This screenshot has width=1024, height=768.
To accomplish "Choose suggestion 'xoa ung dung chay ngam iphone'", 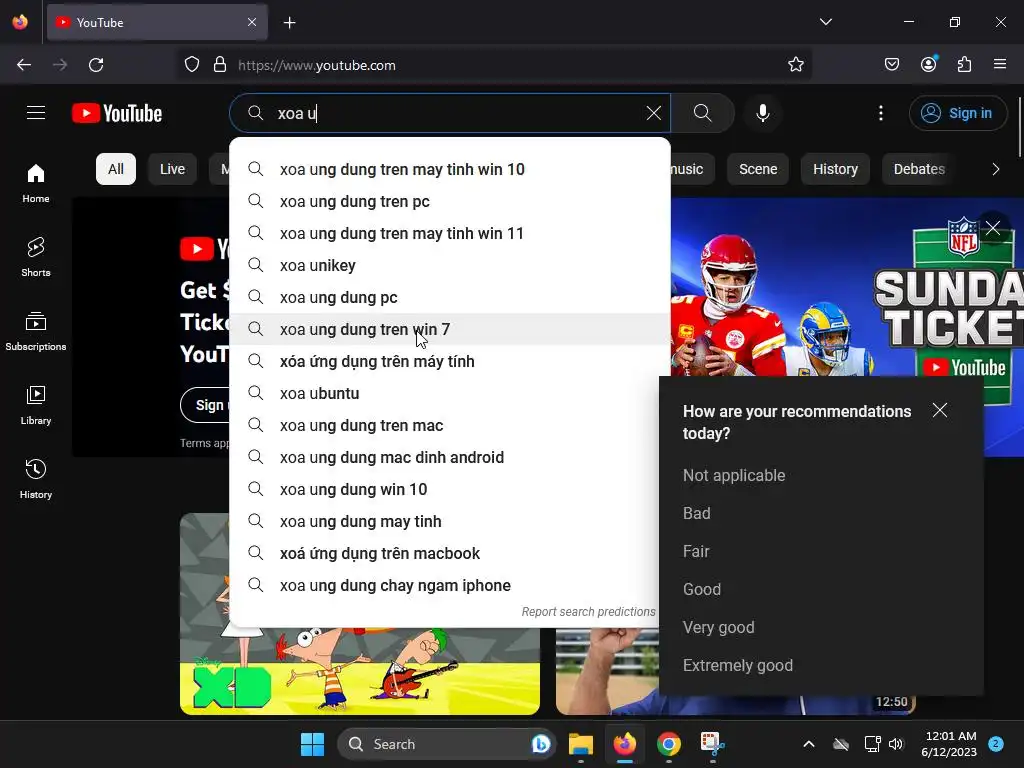I will click(444, 585).
